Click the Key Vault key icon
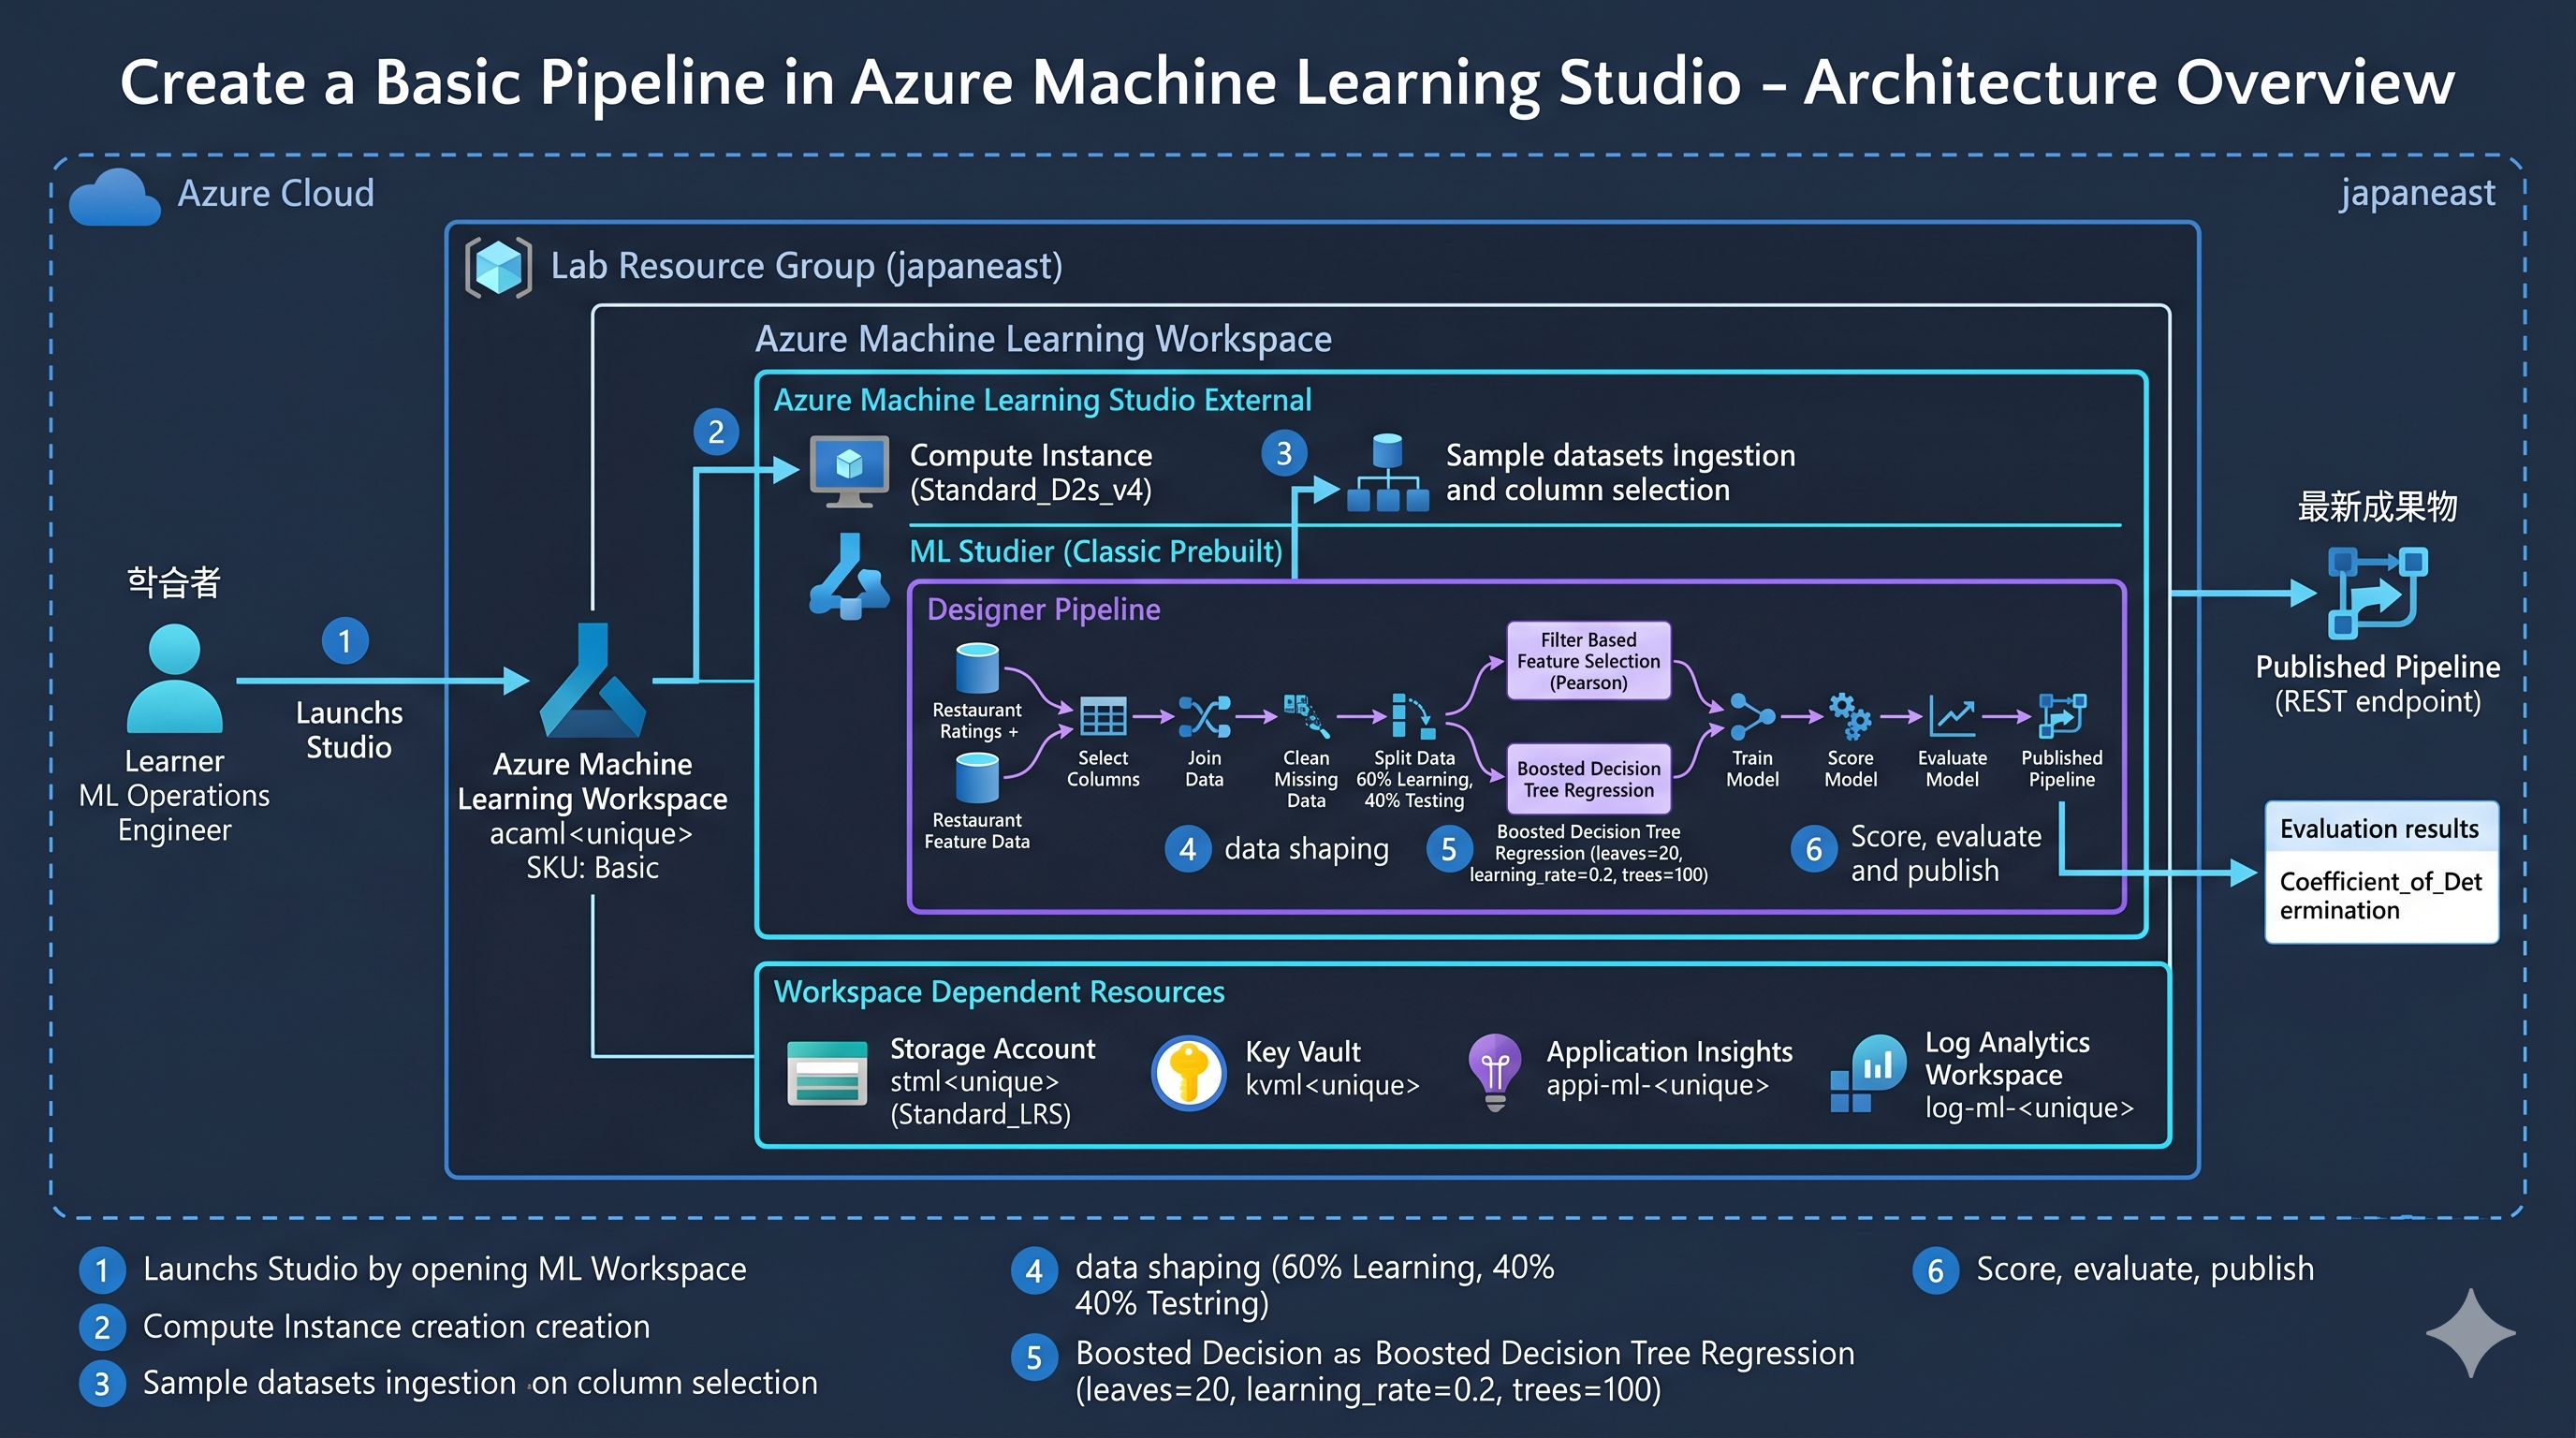The image size is (2576, 1438). [1189, 1073]
